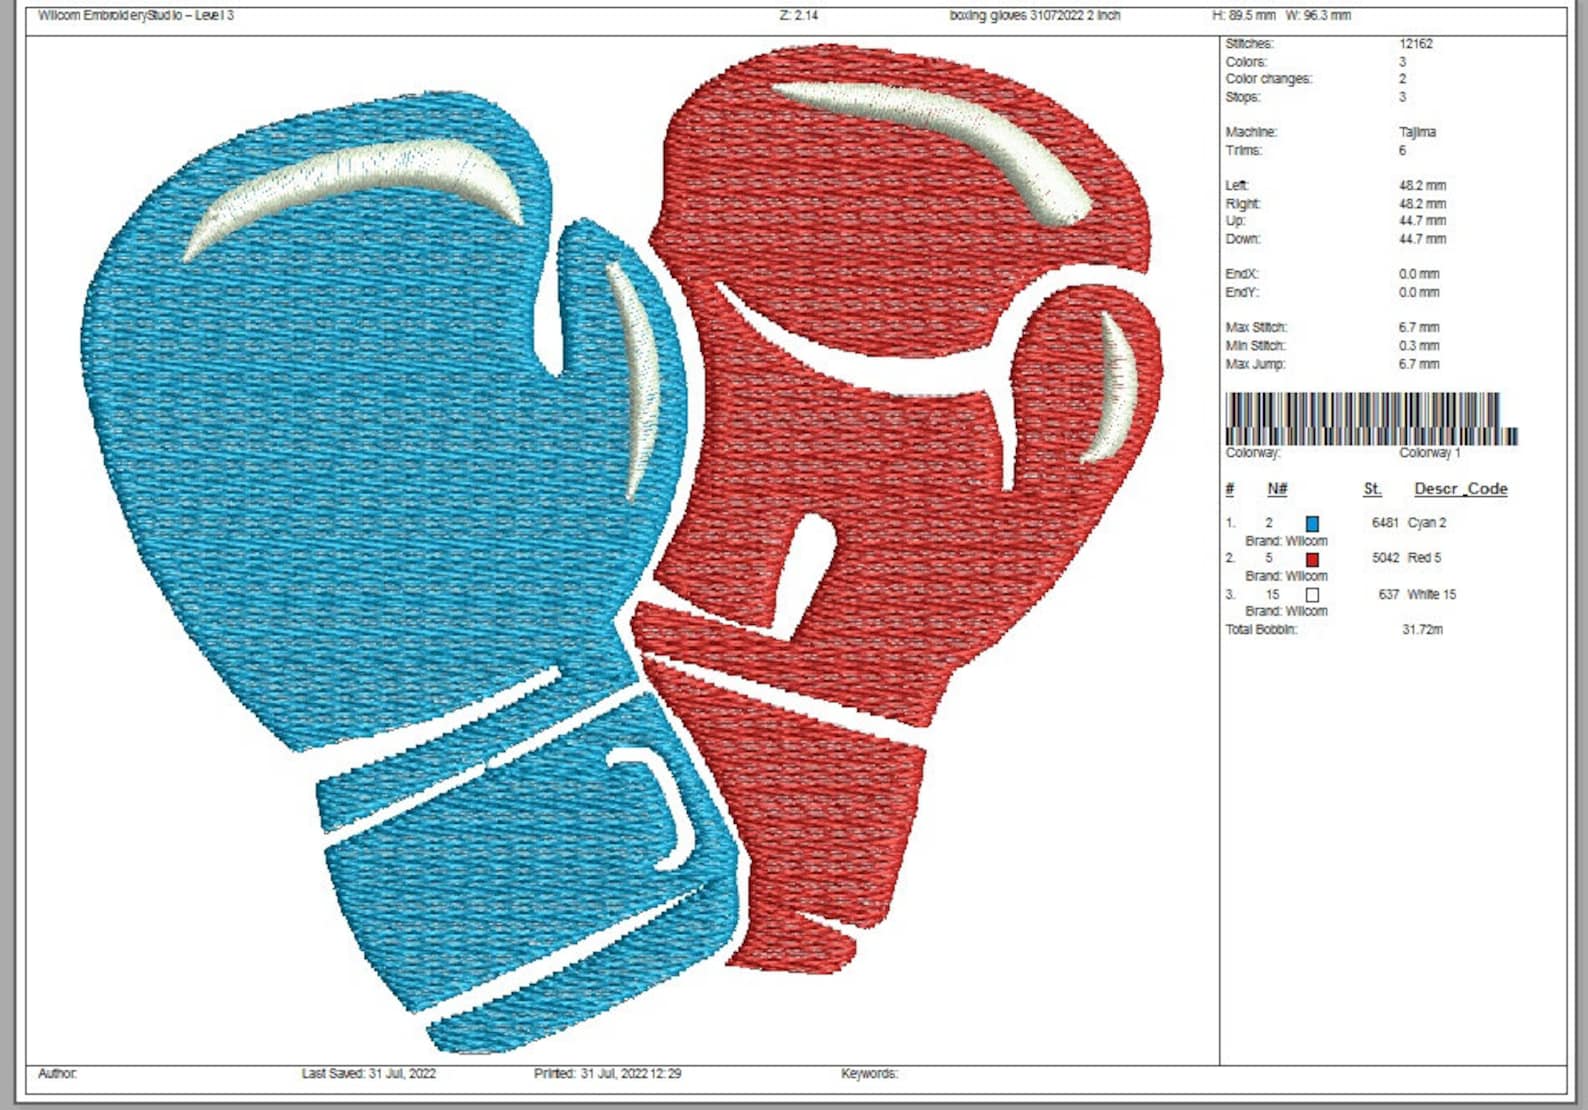Click 'Last Saved: 31 Jul, 2022' in footer

[x=369, y=1074]
